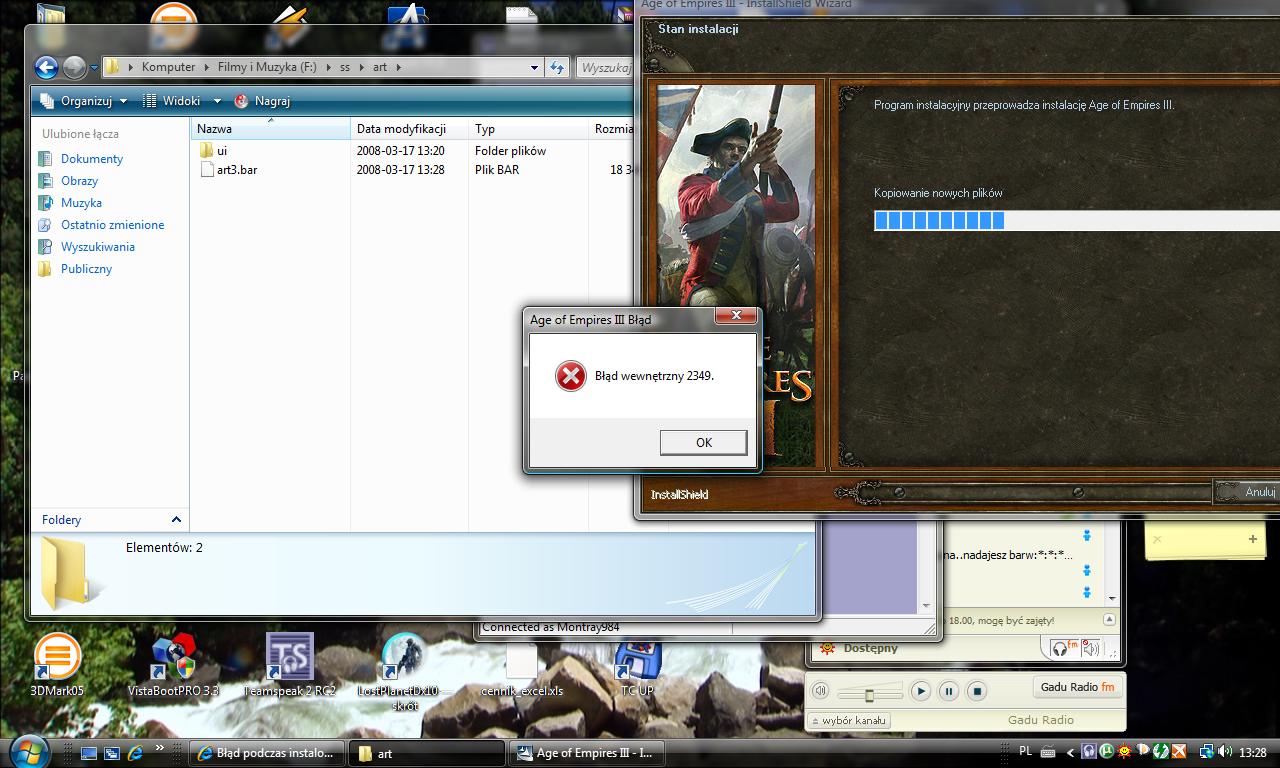Go back in the Explorer window
Image resolution: width=1280 pixels, height=768 pixels.
pos(46,67)
